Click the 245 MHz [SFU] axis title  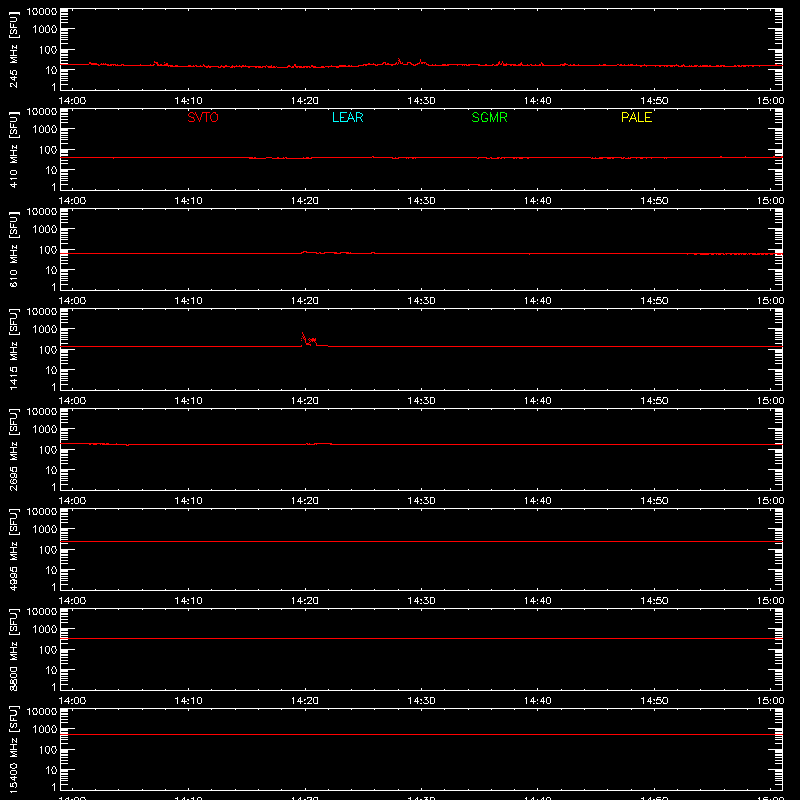[13, 49]
